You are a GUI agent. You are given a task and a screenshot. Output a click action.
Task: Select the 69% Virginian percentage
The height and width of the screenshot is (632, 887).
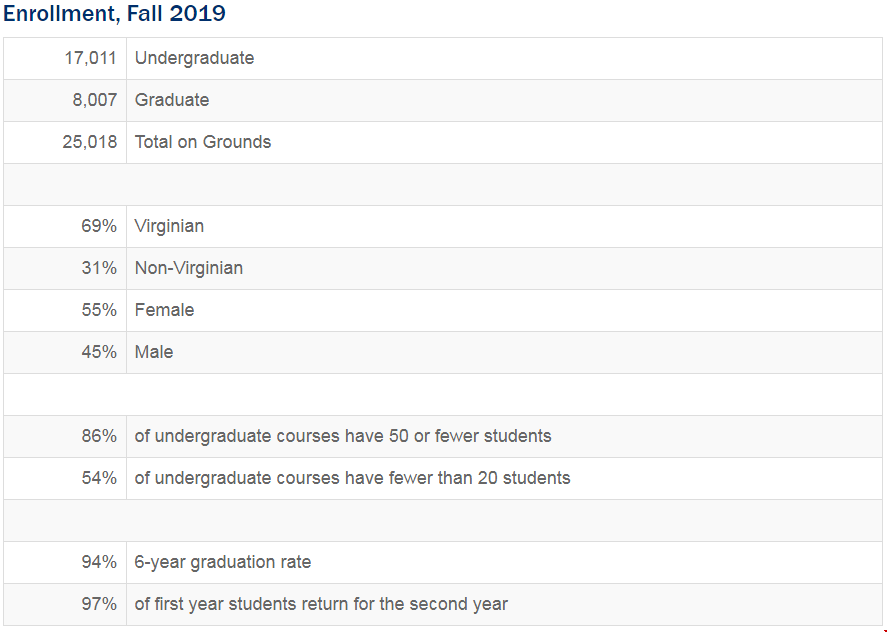point(99,226)
